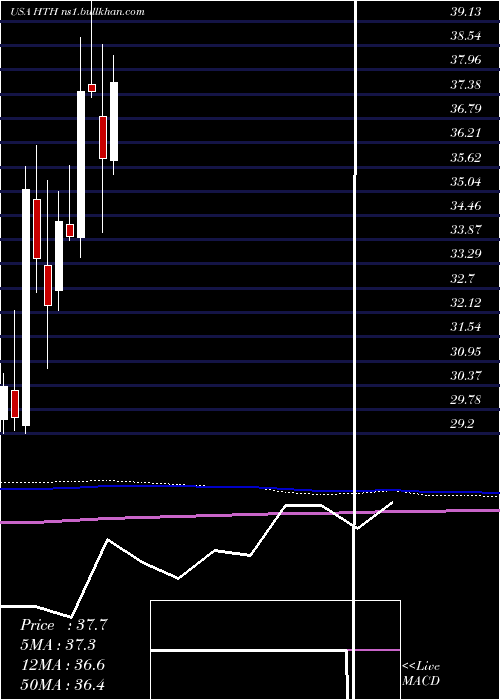Select the tallest white candlestick from 29.2 to 35
Image resolution: width=500 pixels, height=700 pixels.
click(x=26, y=308)
